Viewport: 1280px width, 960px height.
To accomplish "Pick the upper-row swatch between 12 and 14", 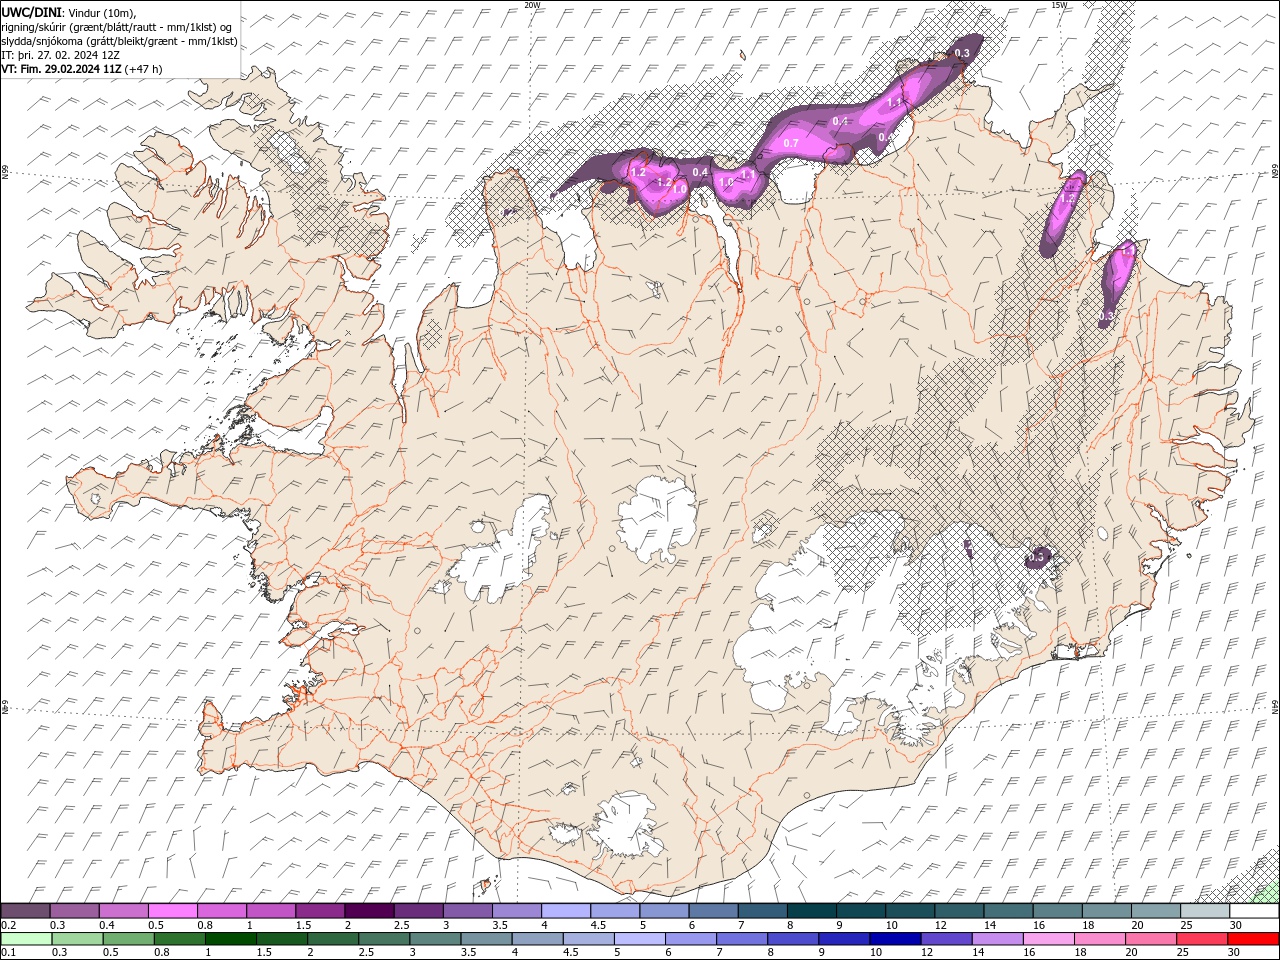I will (x=957, y=911).
